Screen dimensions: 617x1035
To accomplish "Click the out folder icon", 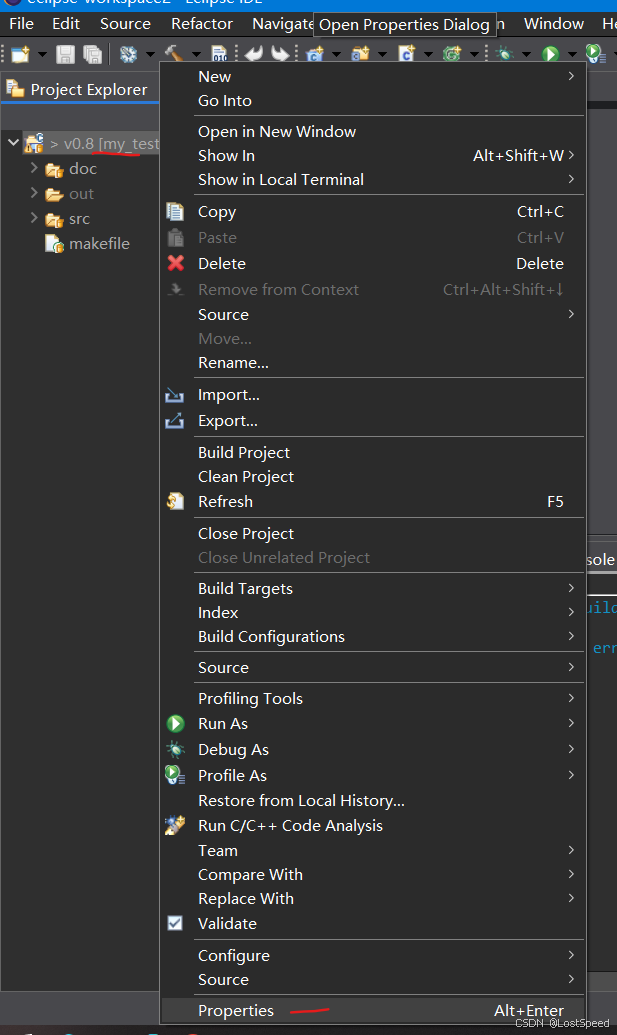I will pos(54,195).
